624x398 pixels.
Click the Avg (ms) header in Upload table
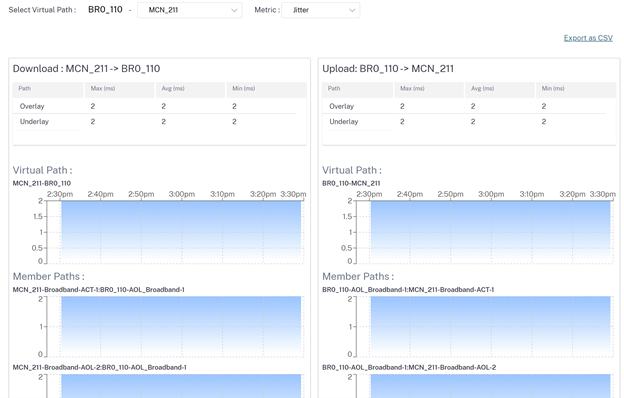click(500, 89)
